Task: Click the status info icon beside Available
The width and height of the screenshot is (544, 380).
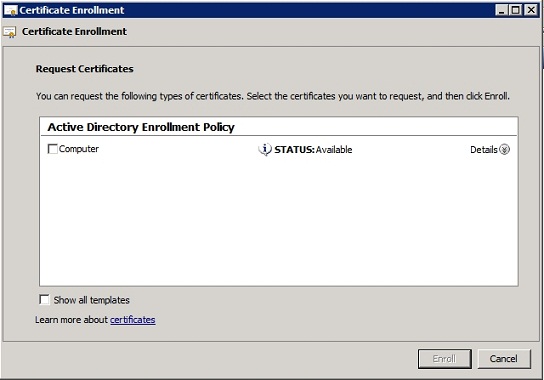Action: pyautogui.click(x=265, y=150)
